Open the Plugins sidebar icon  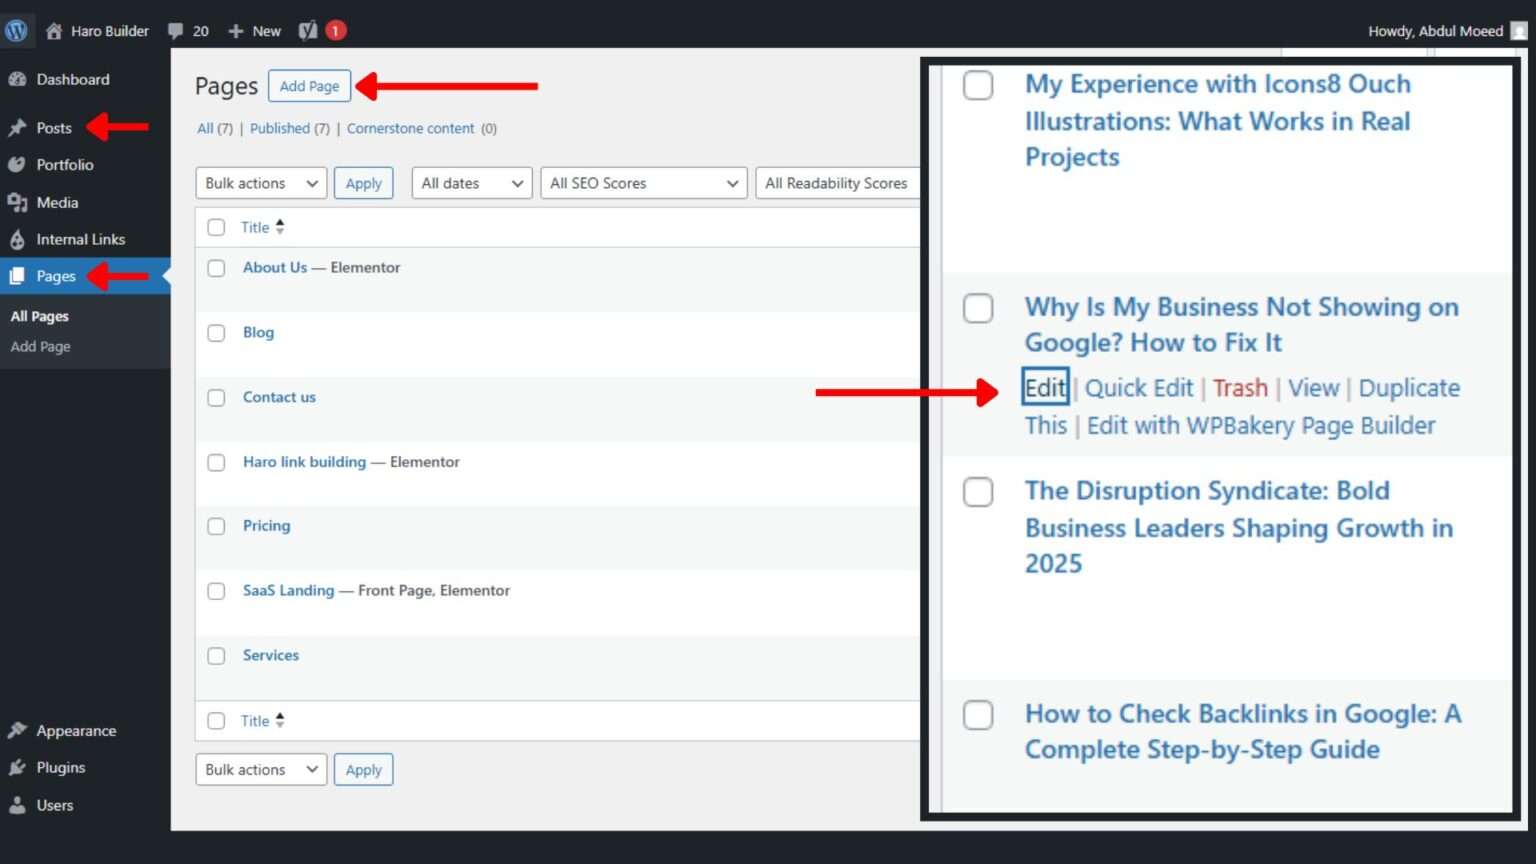coord(17,767)
